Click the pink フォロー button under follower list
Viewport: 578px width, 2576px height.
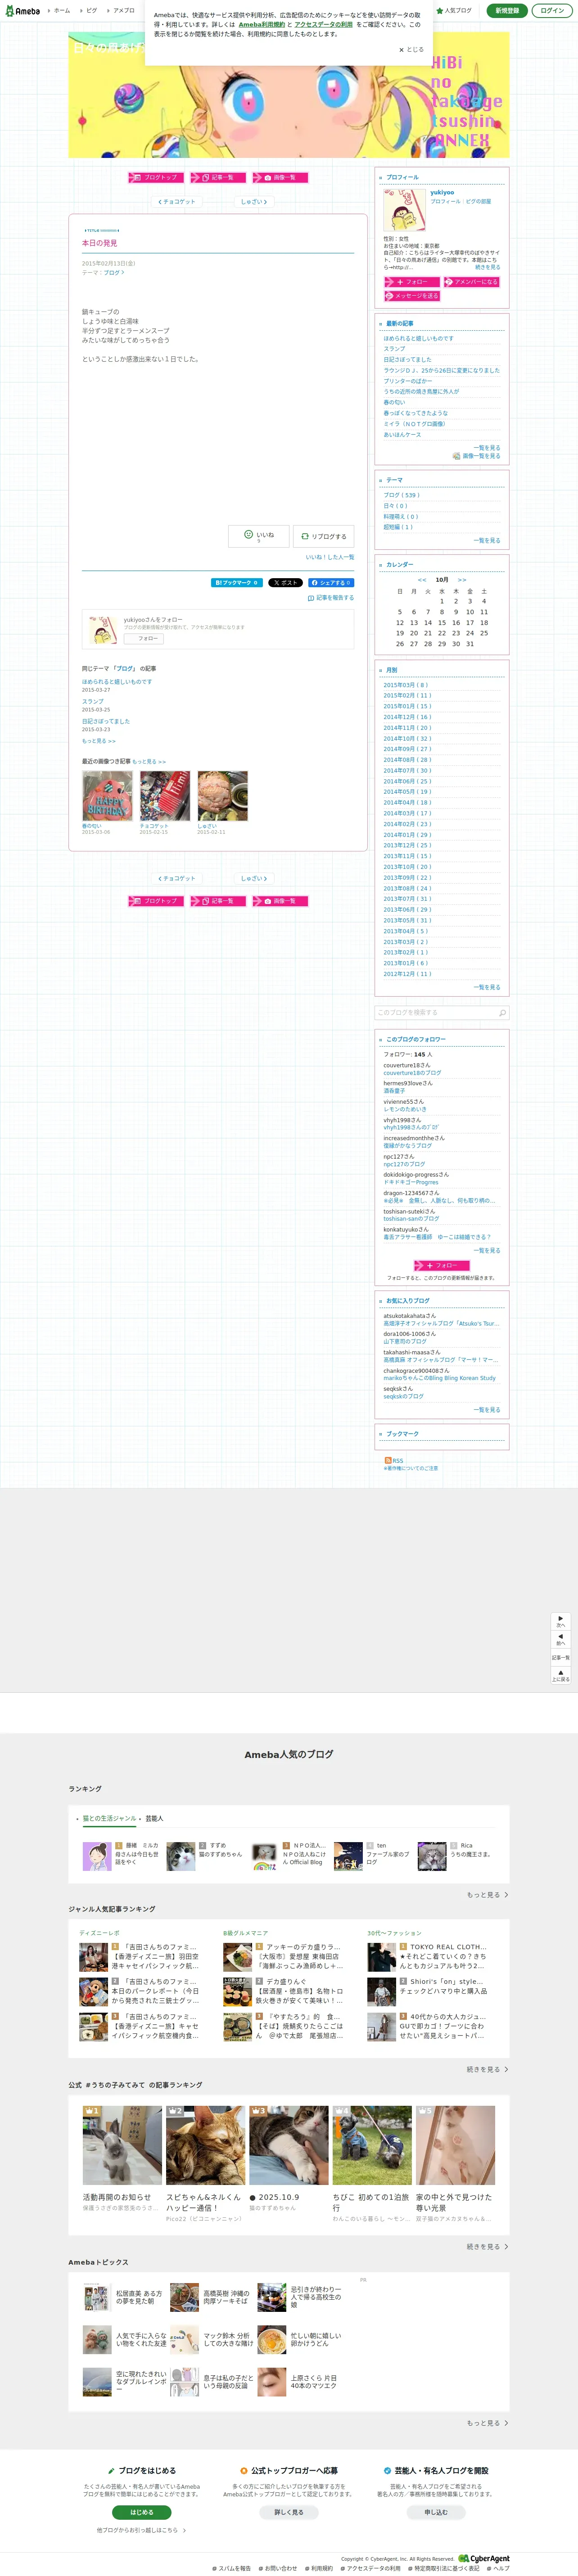point(442,1266)
